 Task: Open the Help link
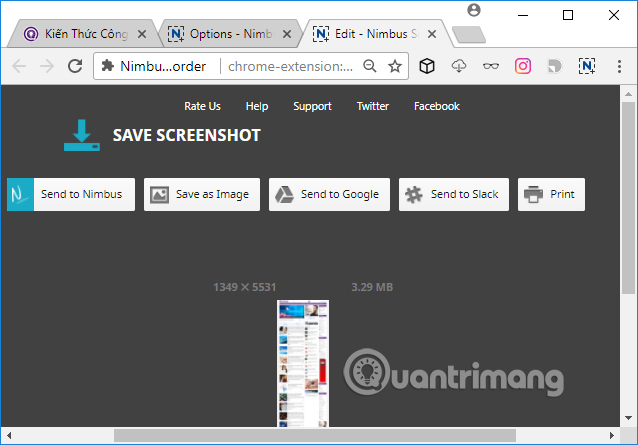click(257, 106)
